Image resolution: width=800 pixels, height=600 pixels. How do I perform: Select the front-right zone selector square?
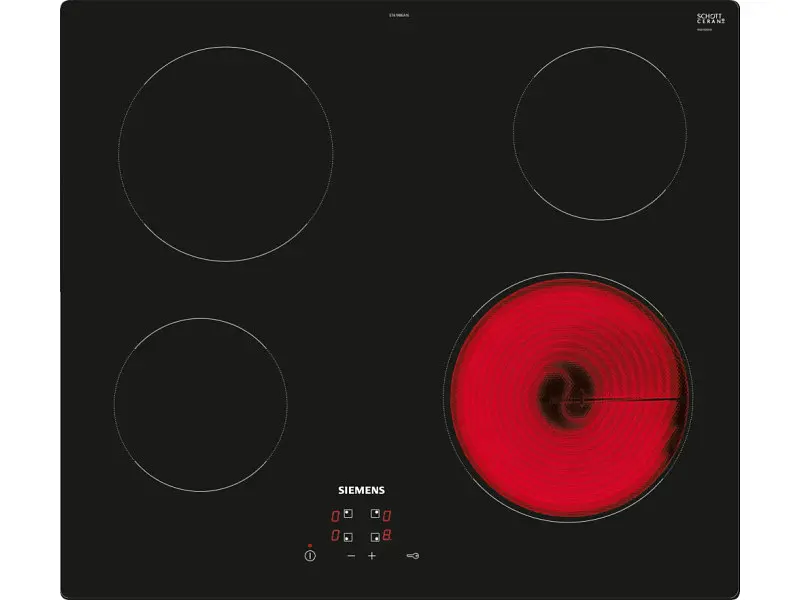(375, 537)
